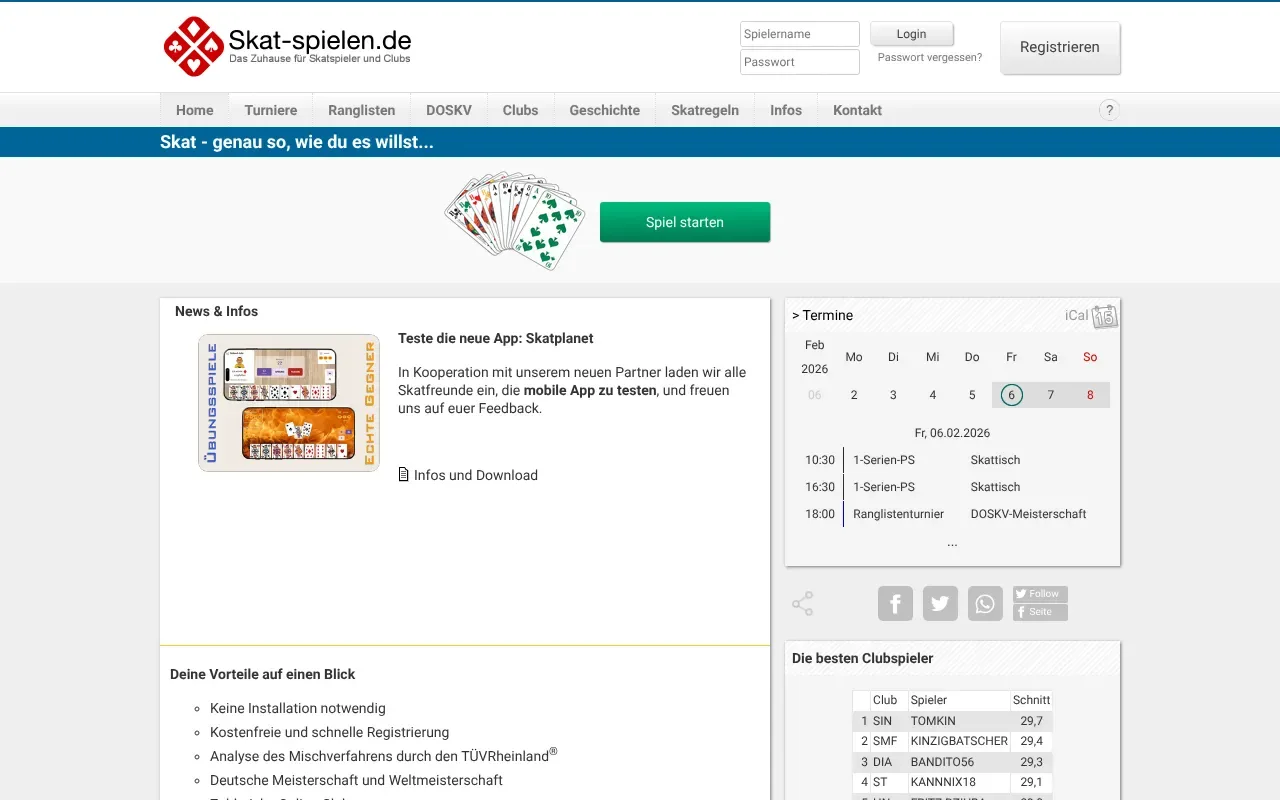Open the Ranglisten navigation entry
Image resolution: width=1280 pixels, height=800 pixels.
[x=361, y=110]
